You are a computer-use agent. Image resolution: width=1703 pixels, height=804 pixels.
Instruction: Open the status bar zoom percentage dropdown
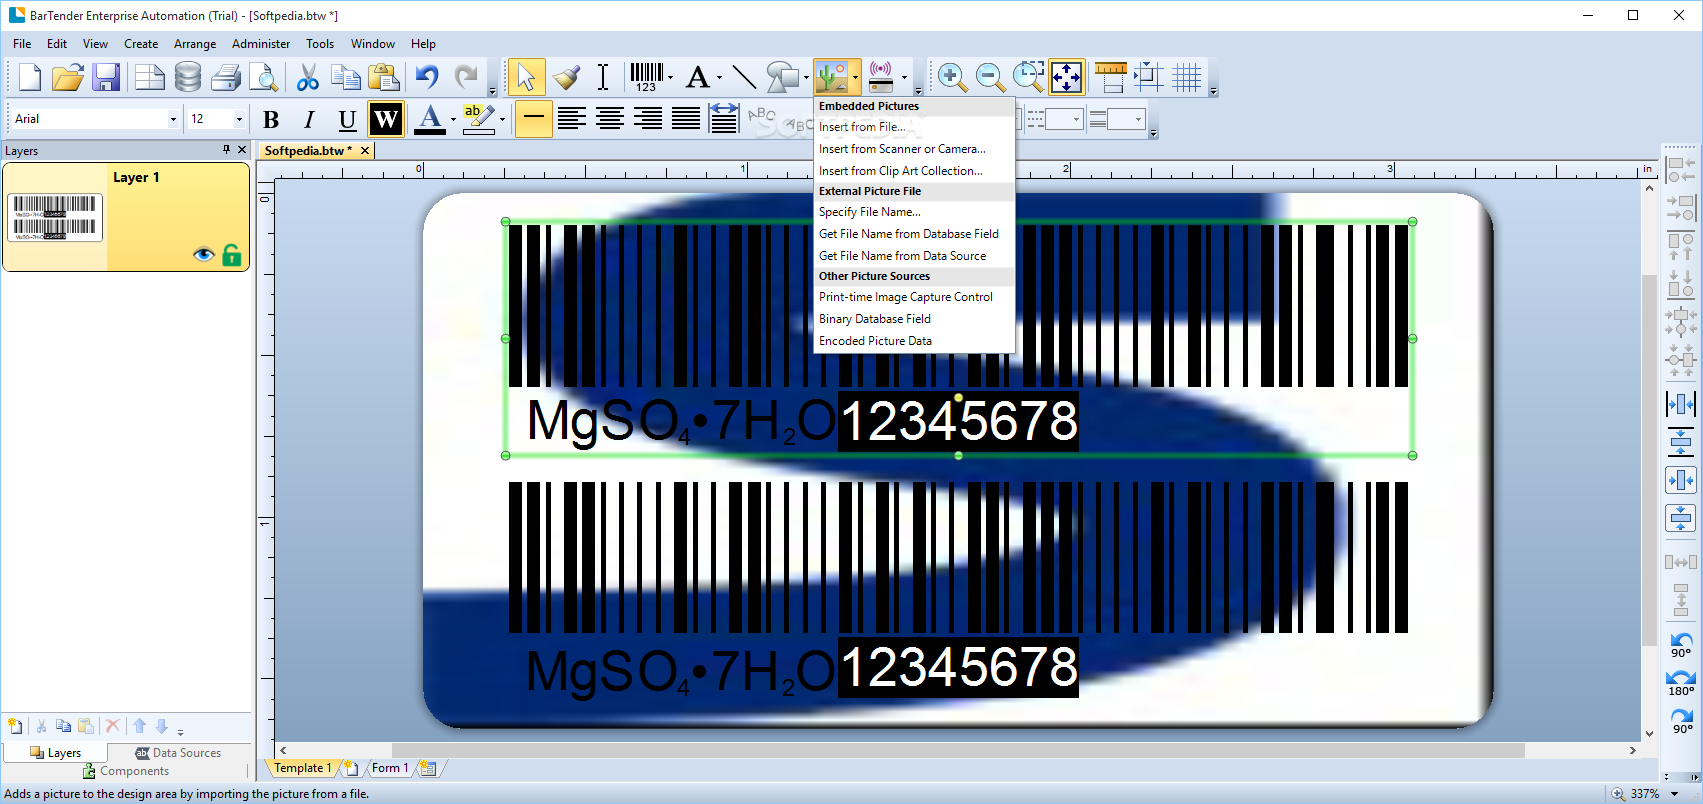point(1674,794)
